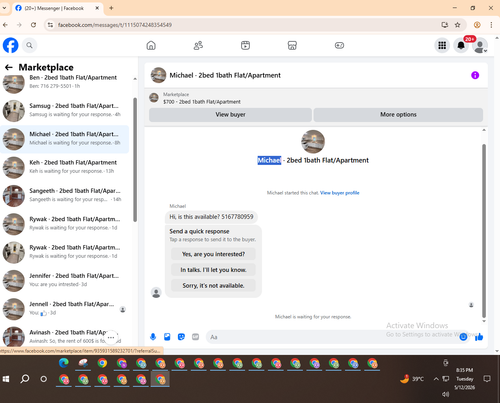Bookmark this page with the star icon
This screenshot has height=403, width=500.
[458, 25]
